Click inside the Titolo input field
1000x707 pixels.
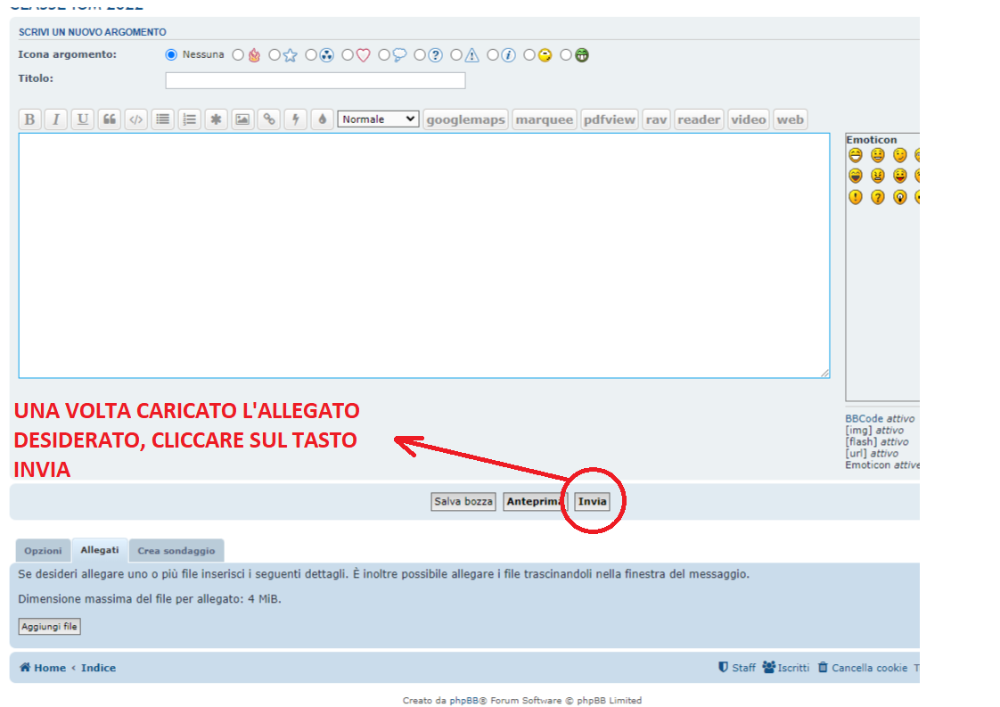[x=315, y=80]
